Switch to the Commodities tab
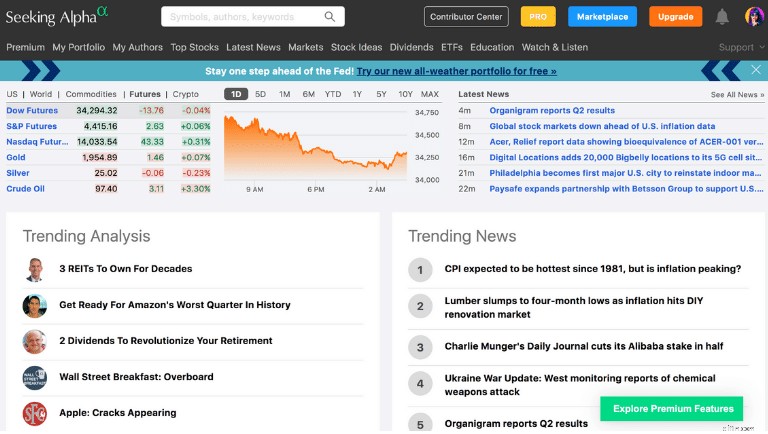Viewport: 768px width, 434px height. pyautogui.click(x=91, y=94)
